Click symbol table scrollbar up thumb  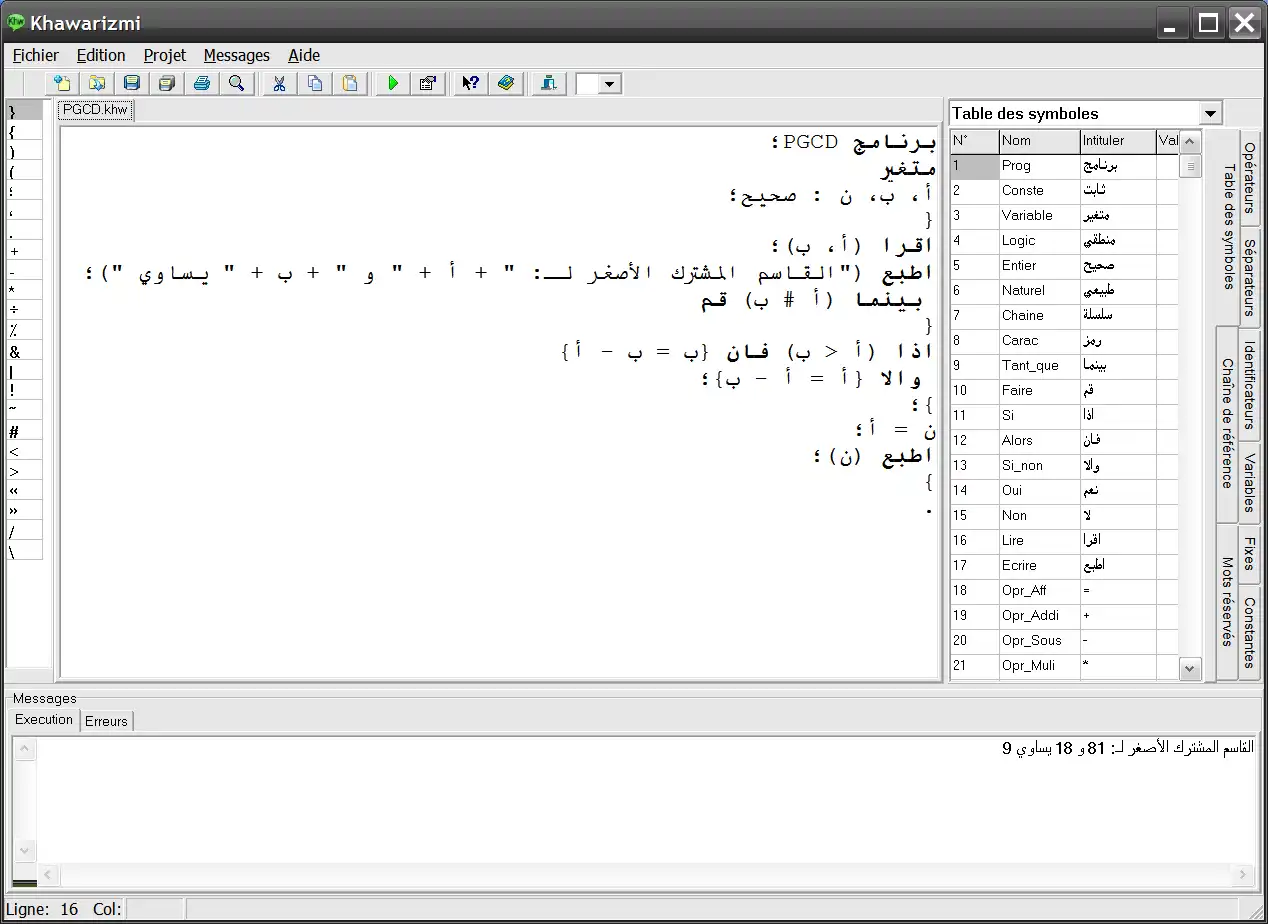[1190, 166]
